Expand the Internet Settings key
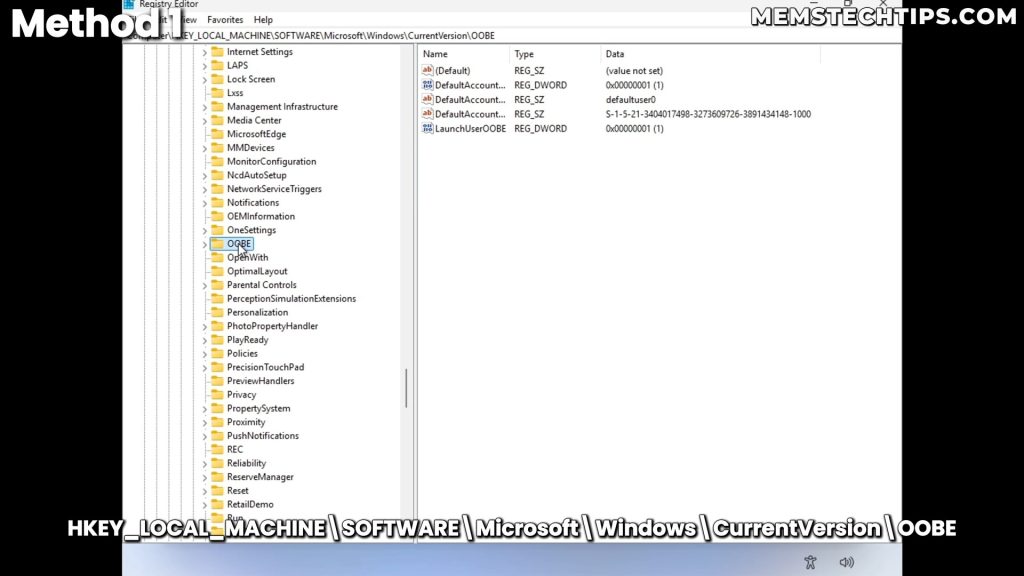The height and width of the screenshot is (576, 1024). tap(205, 52)
